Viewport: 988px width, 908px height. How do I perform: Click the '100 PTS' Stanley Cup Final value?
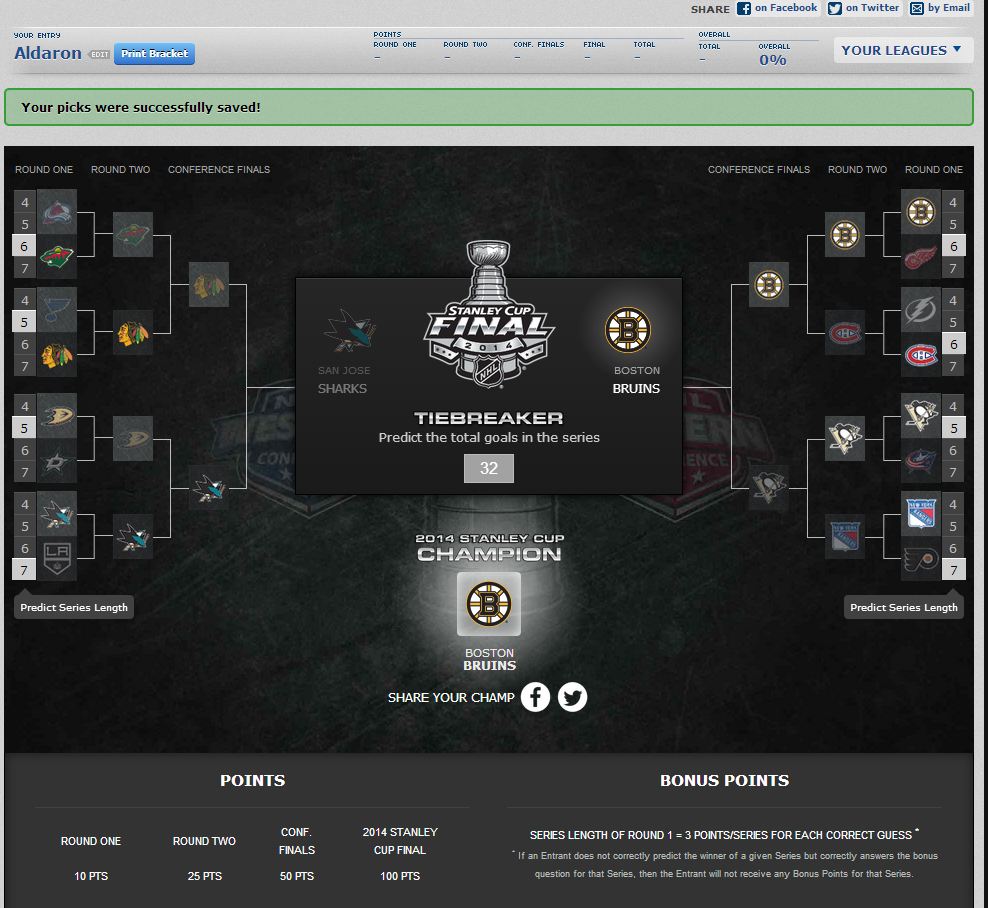[x=400, y=876]
